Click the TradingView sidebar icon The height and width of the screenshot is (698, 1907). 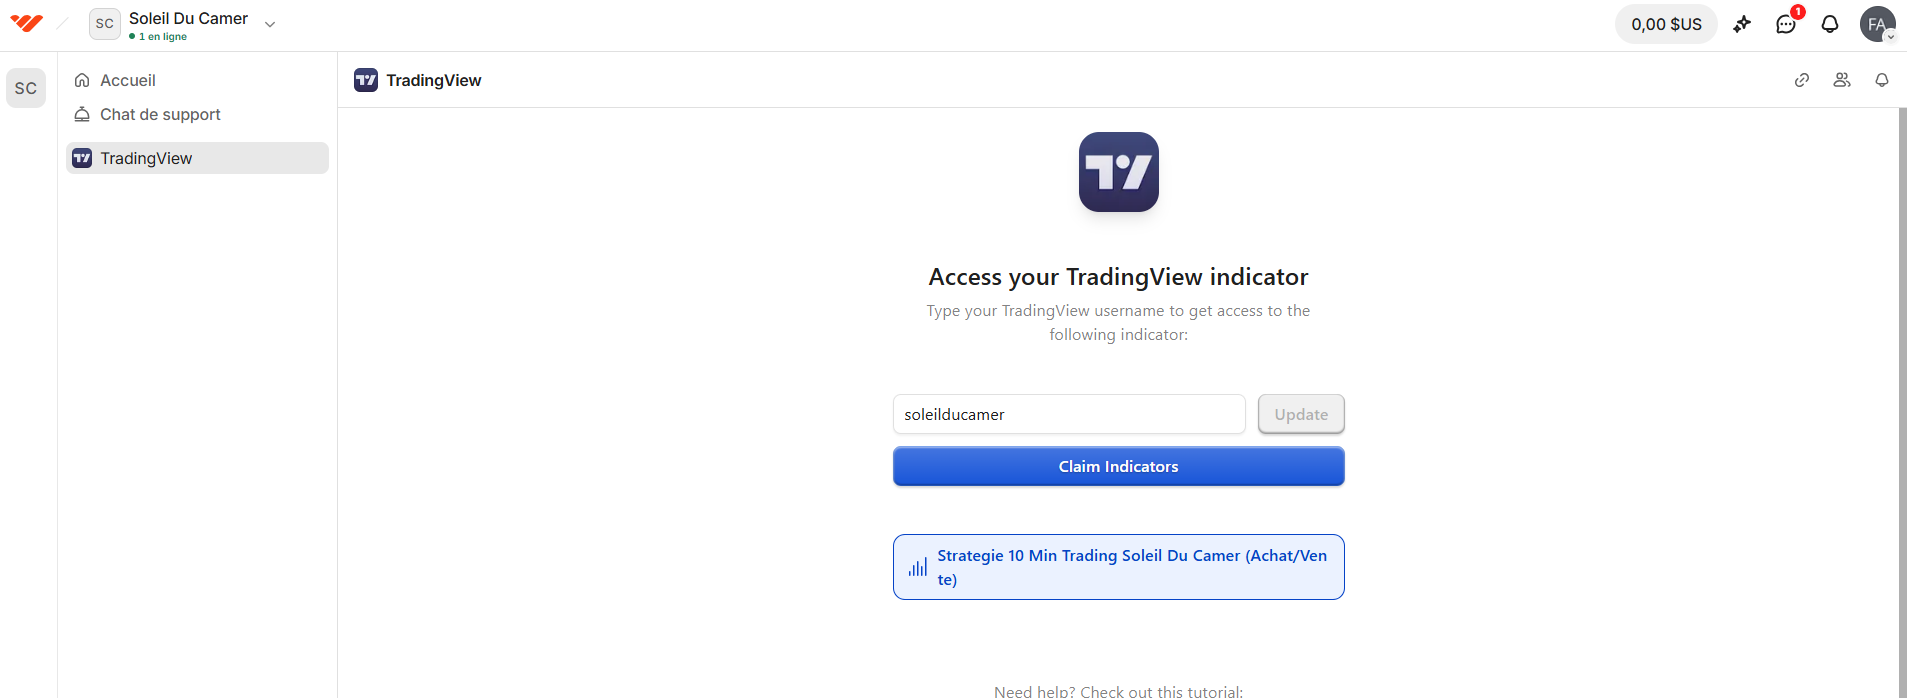pyautogui.click(x=82, y=158)
